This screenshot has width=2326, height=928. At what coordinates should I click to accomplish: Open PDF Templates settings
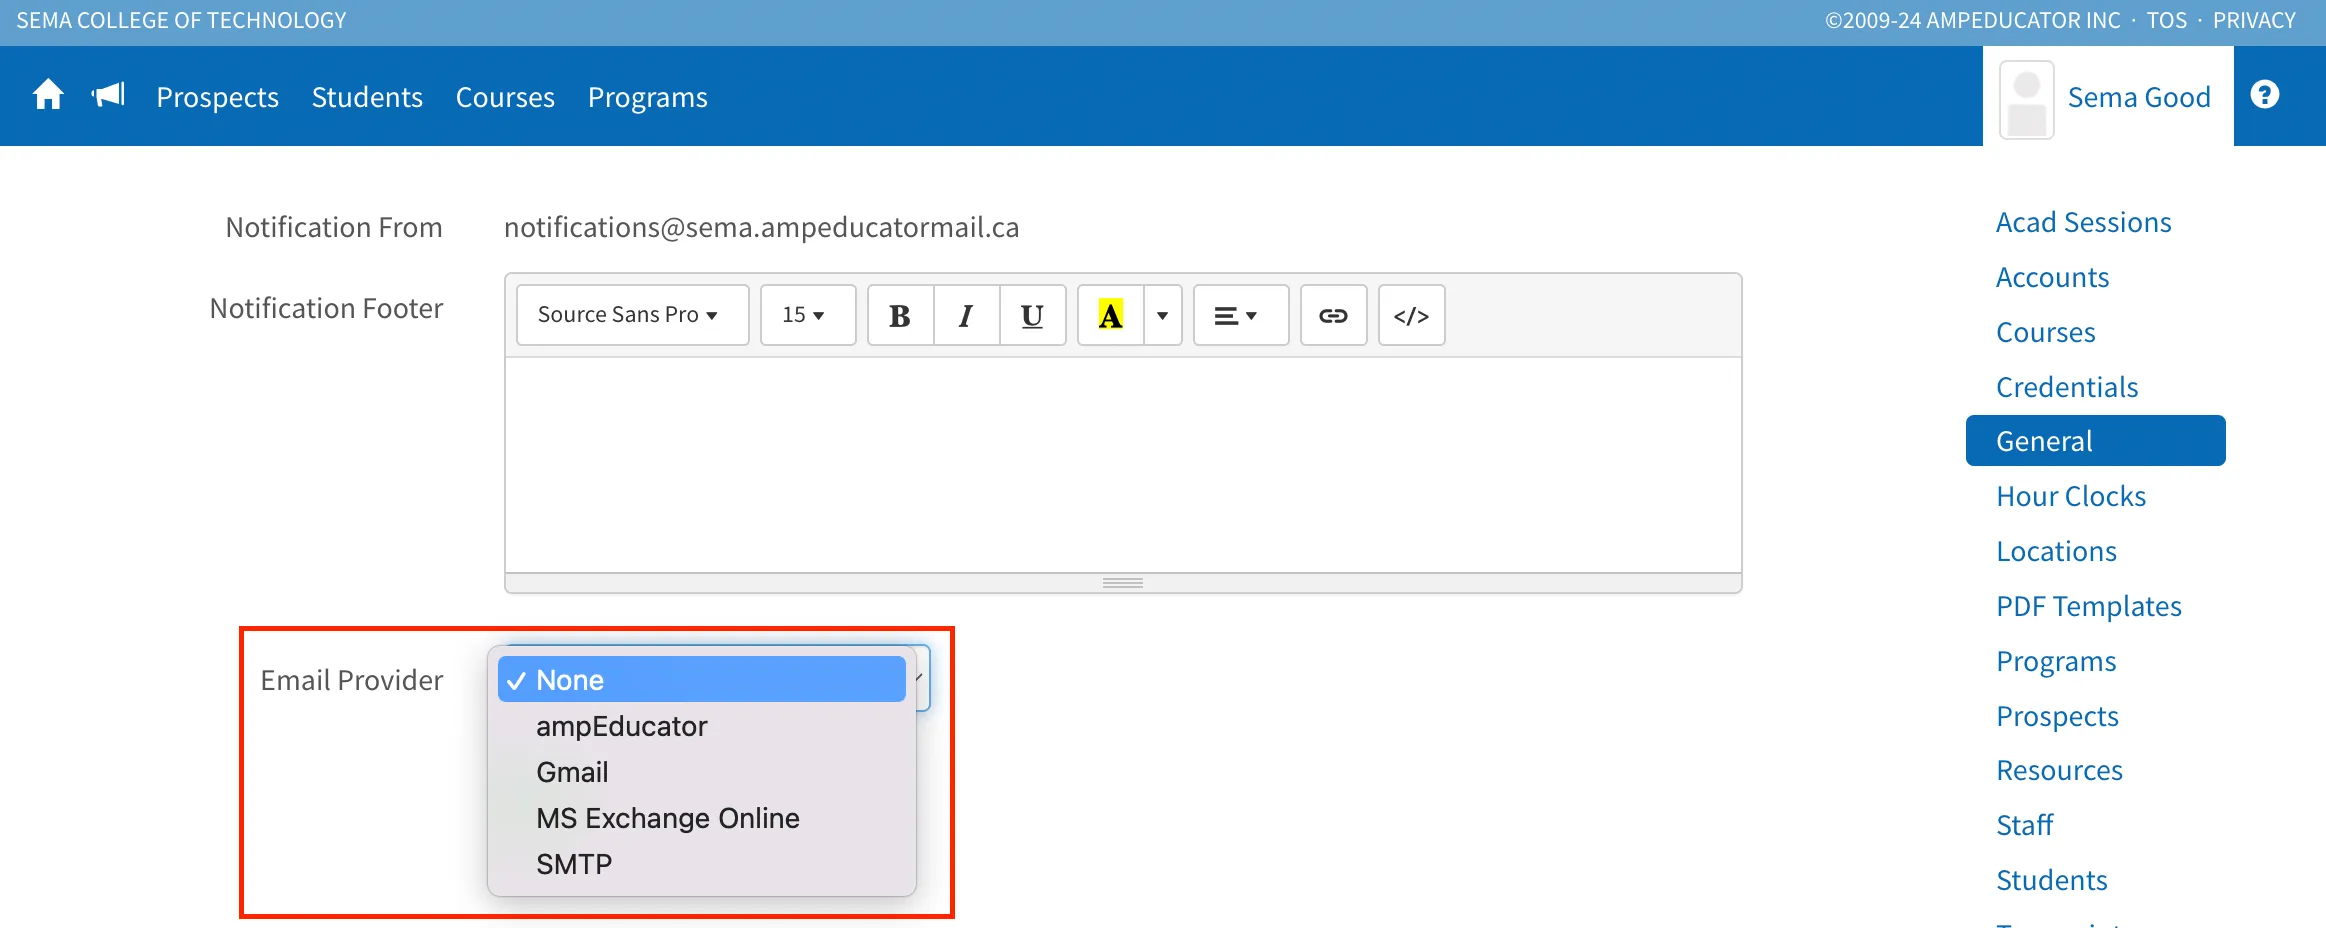(2088, 606)
